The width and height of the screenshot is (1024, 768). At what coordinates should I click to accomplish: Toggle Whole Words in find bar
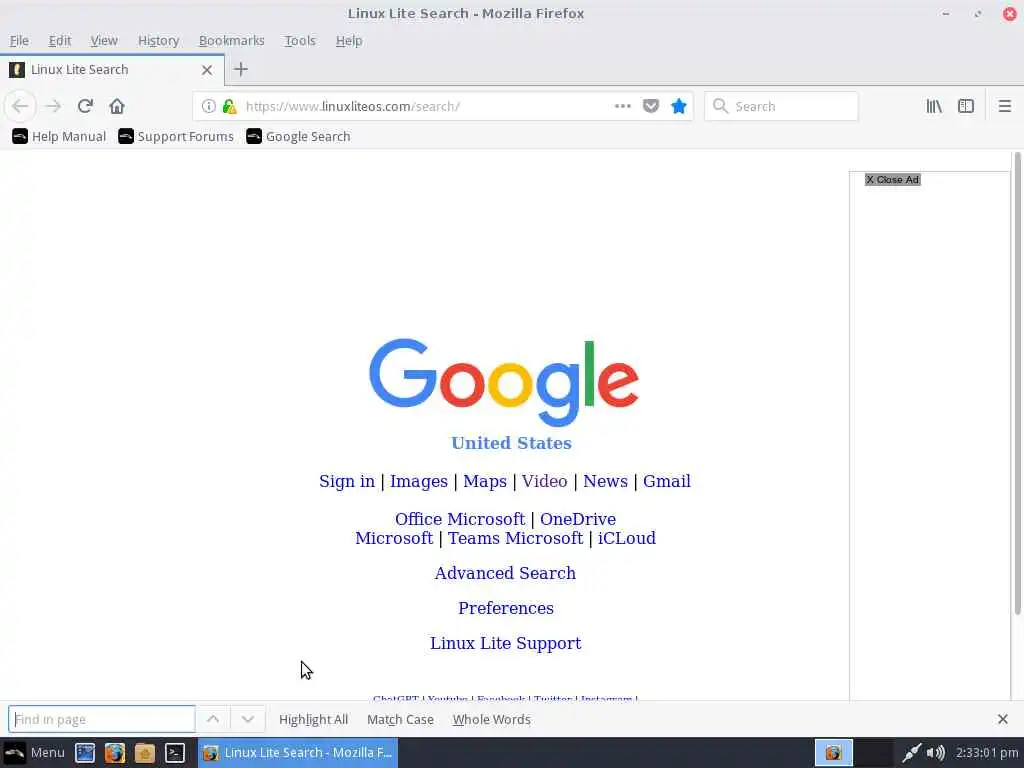(x=492, y=719)
